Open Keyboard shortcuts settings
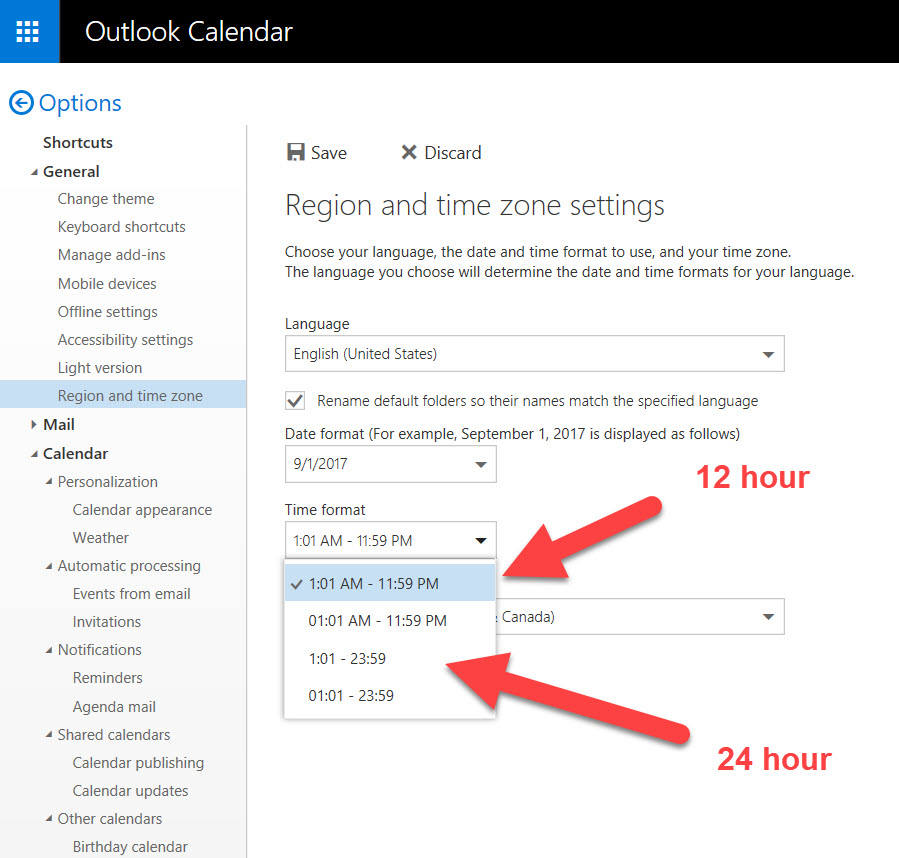Viewport: 899px width, 858px height. coord(122,227)
